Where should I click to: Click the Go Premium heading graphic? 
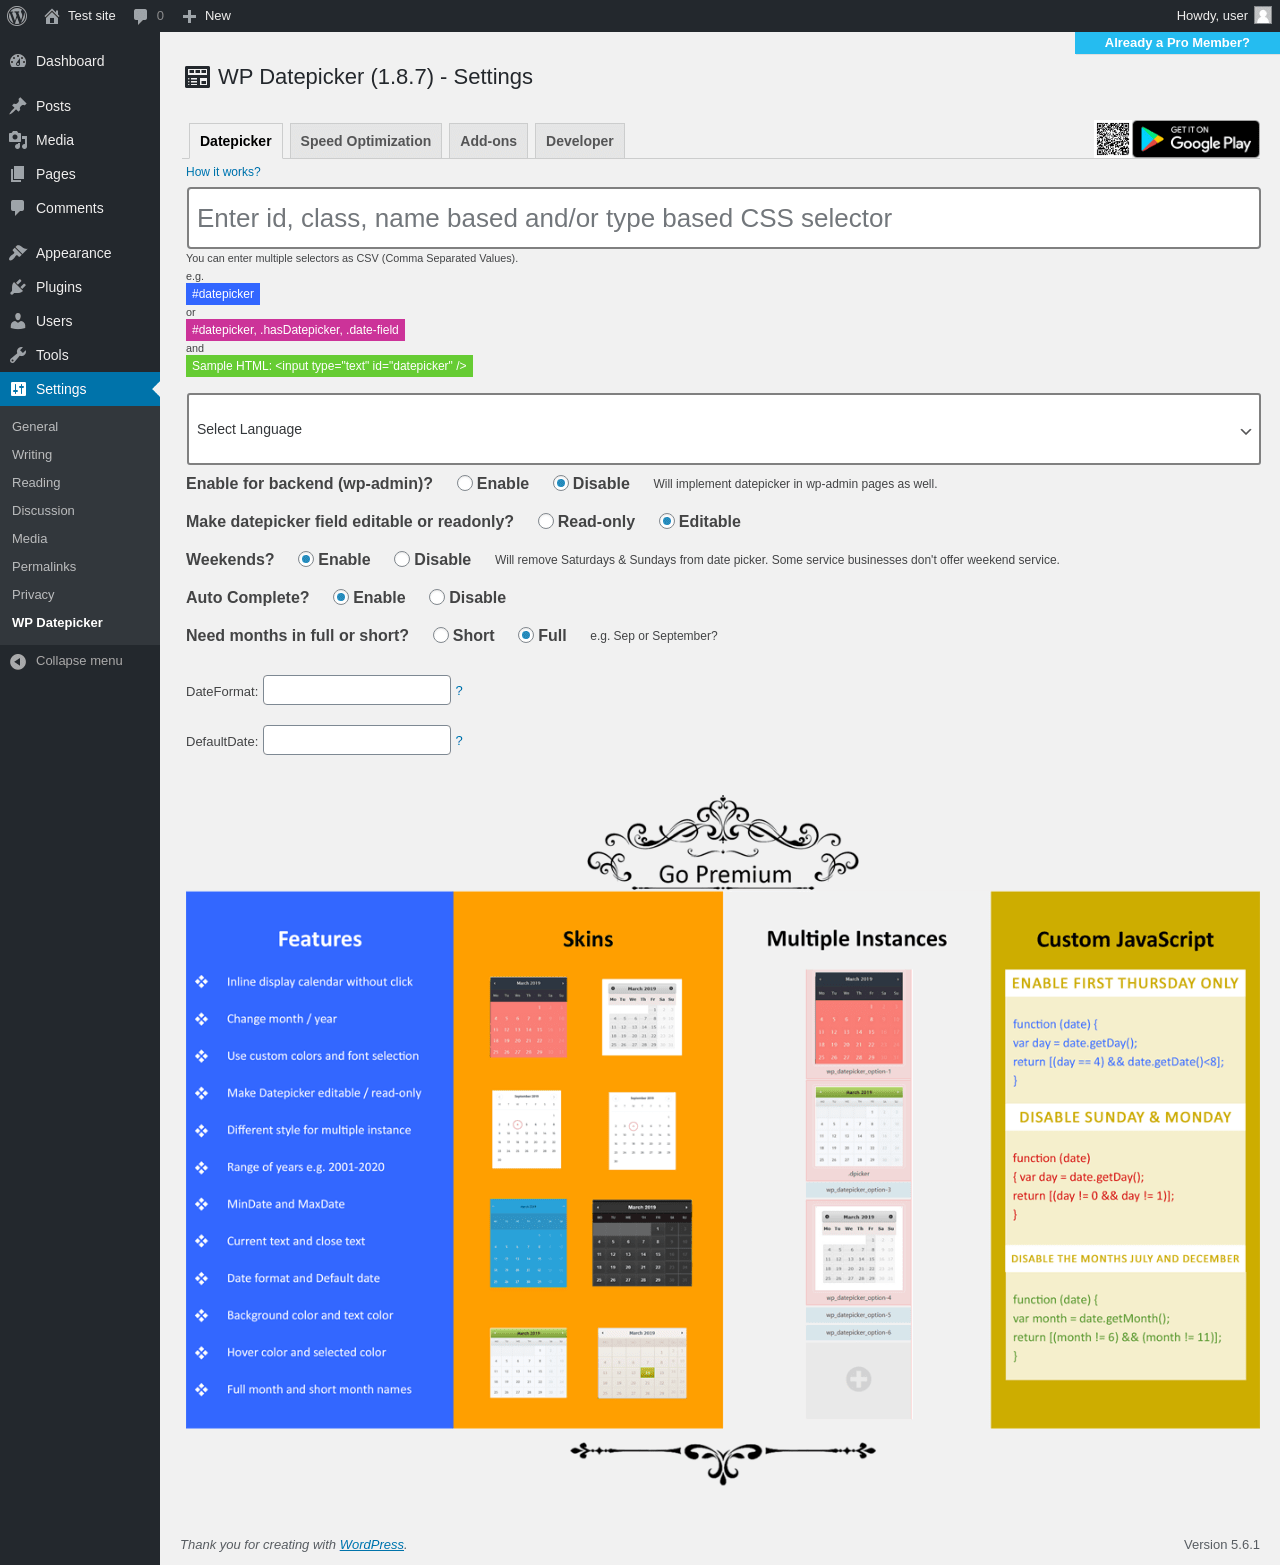(723, 843)
